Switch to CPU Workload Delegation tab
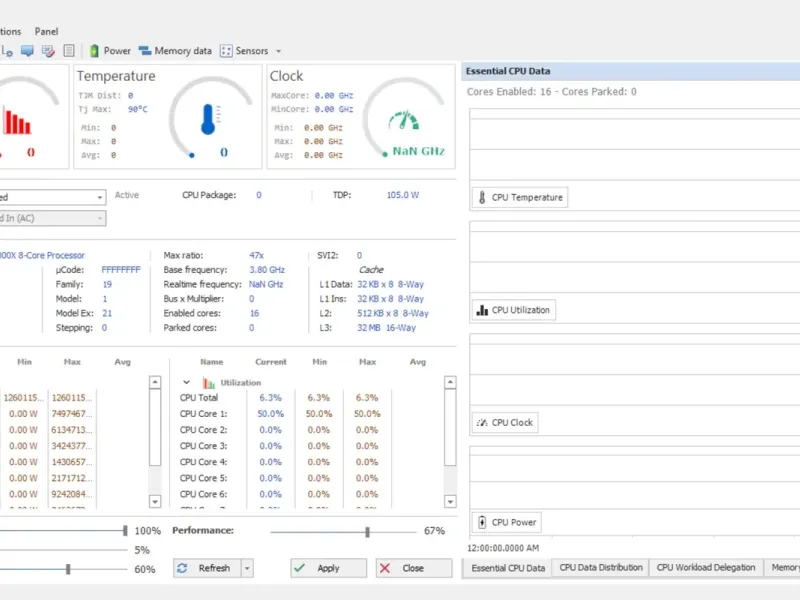The image size is (800, 600). point(705,568)
